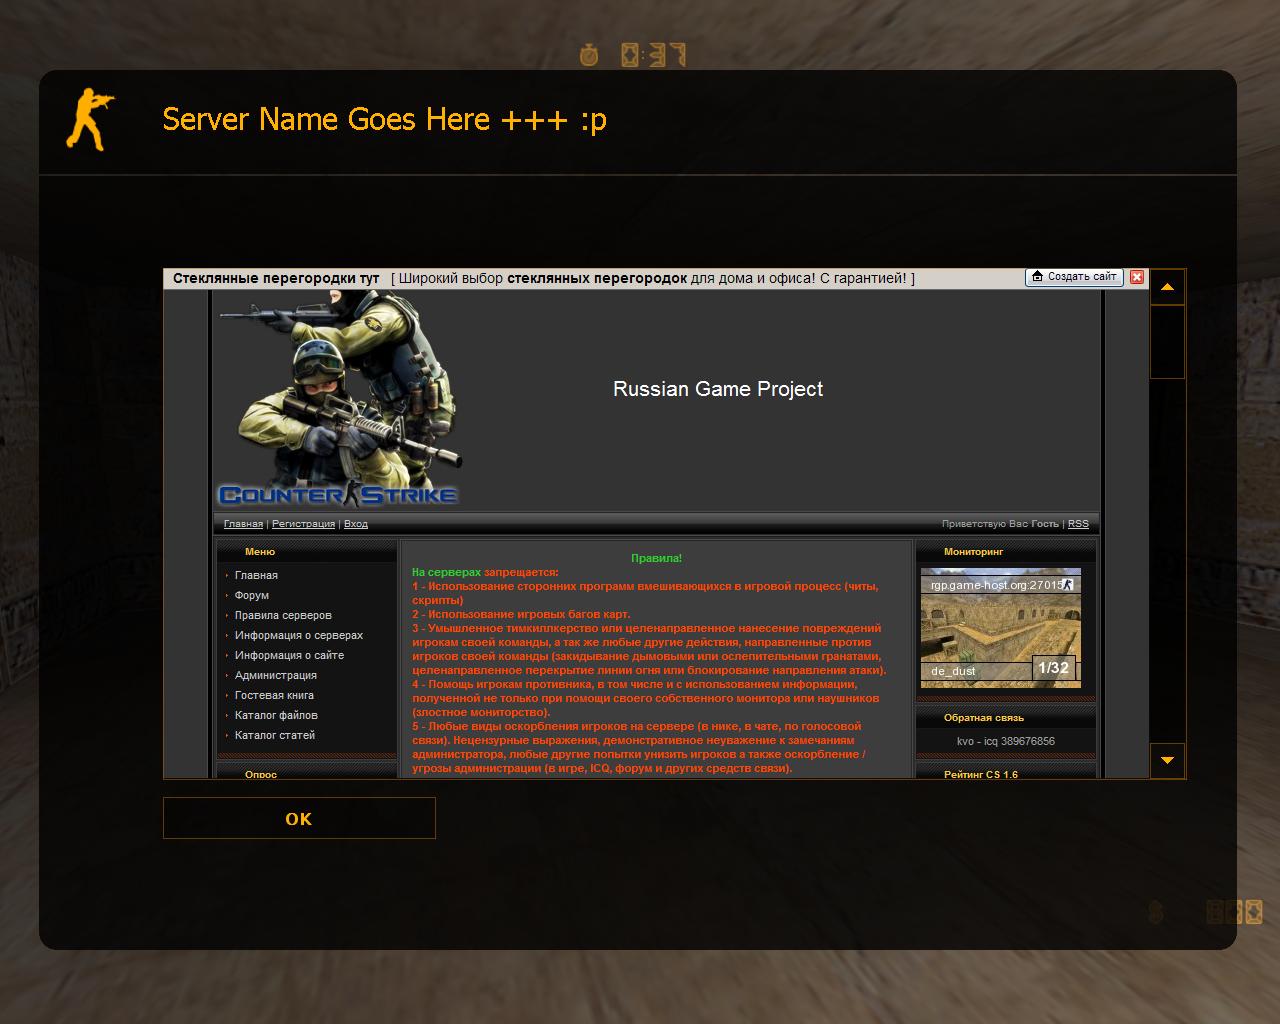The width and height of the screenshot is (1280, 1024).
Task: Open Правила серверов menu item
Action: click(283, 615)
